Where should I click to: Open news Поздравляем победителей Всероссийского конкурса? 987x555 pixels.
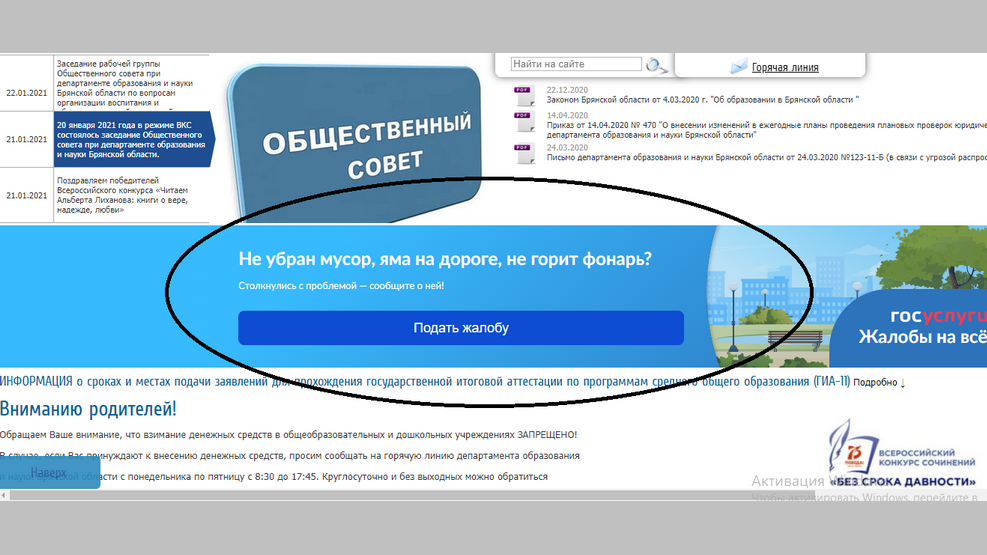pyautogui.click(x=122, y=195)
